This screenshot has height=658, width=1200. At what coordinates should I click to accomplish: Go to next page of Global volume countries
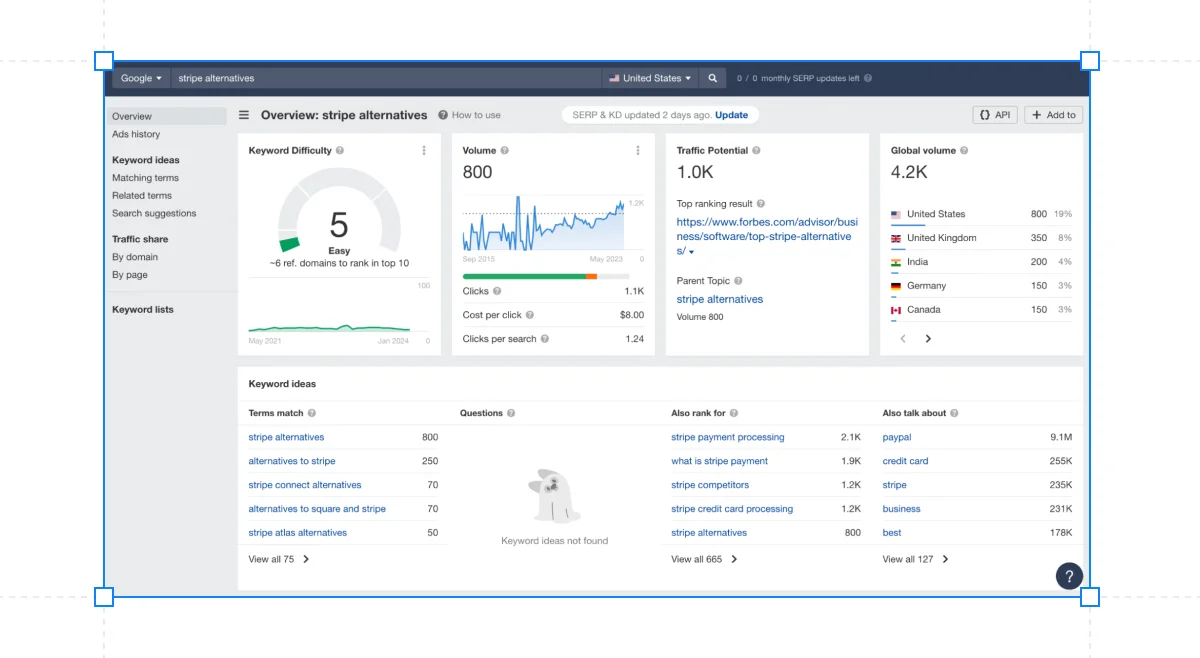(x=928, y=339)
